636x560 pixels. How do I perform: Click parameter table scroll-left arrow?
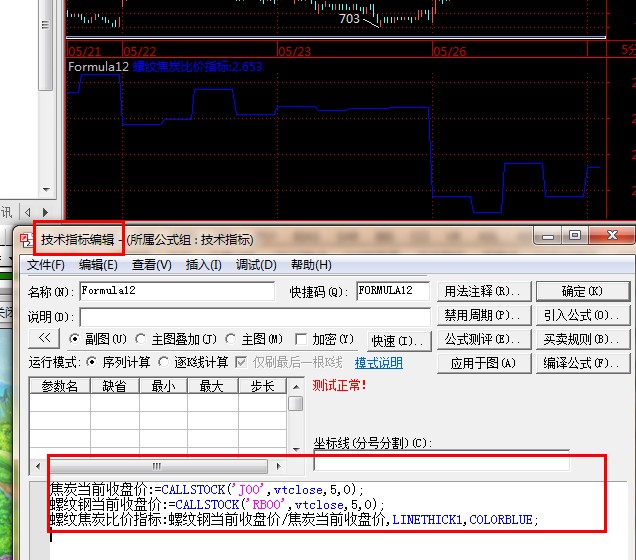point(38,466)
